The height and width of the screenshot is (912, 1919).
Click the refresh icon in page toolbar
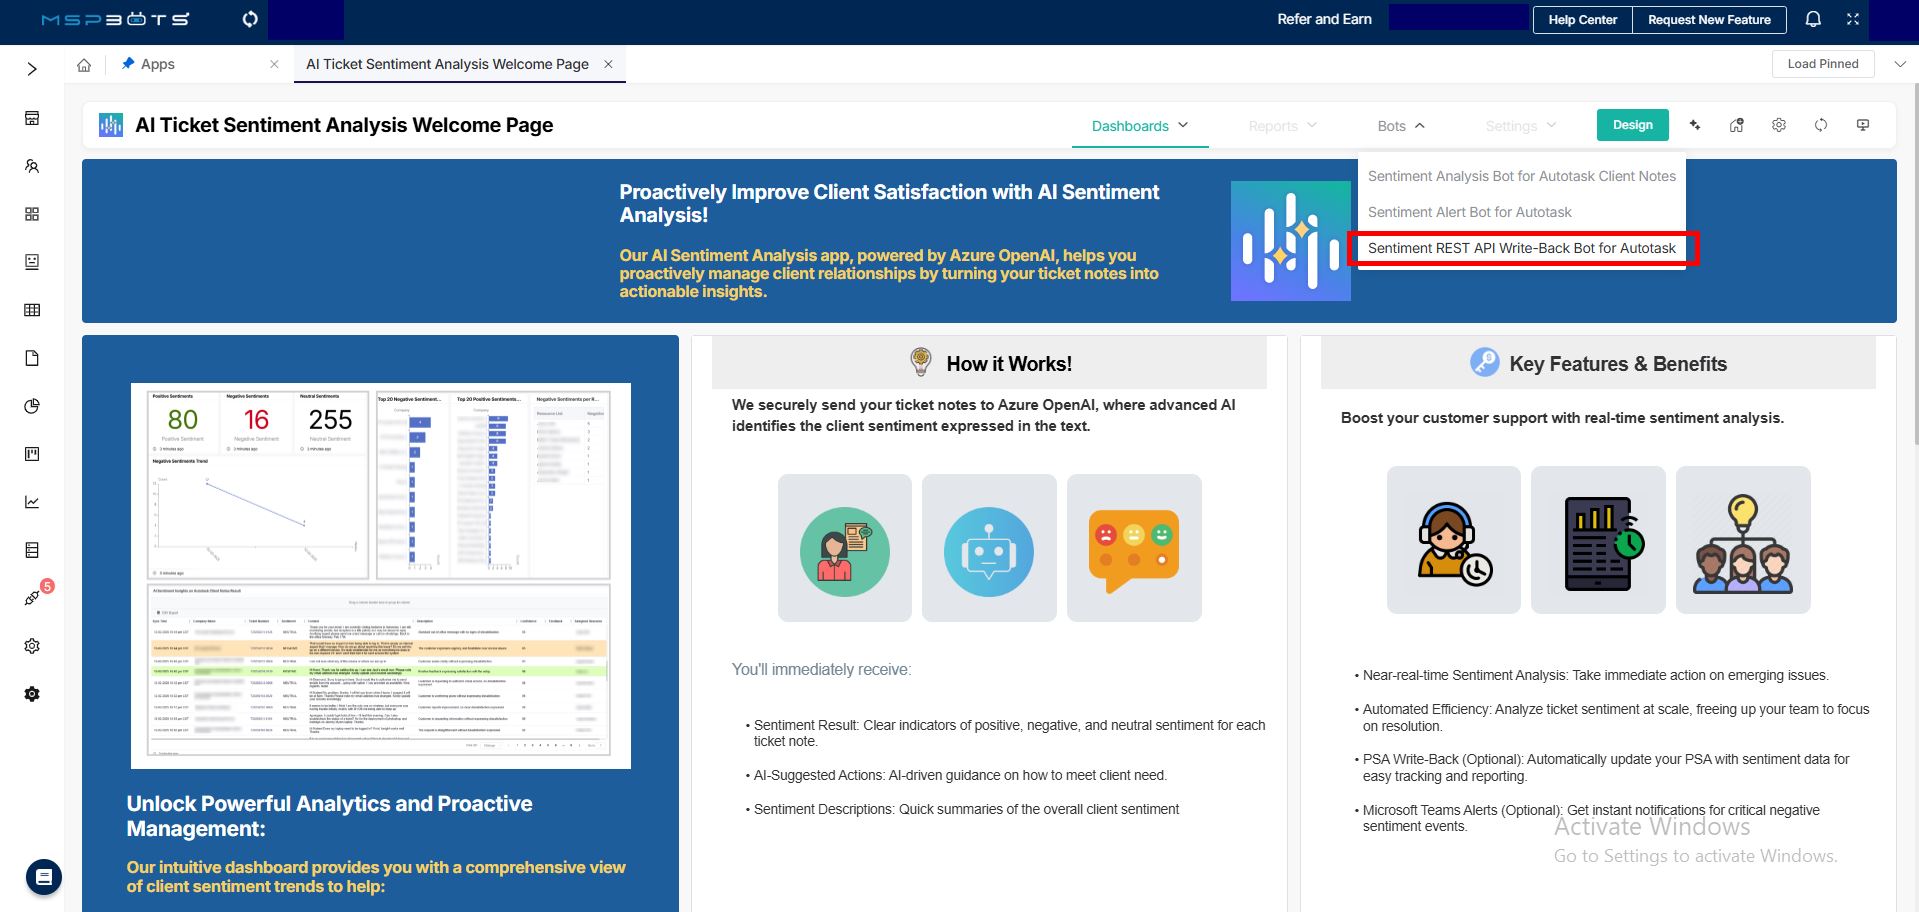pyautogui.click(x=1820, y=125)
